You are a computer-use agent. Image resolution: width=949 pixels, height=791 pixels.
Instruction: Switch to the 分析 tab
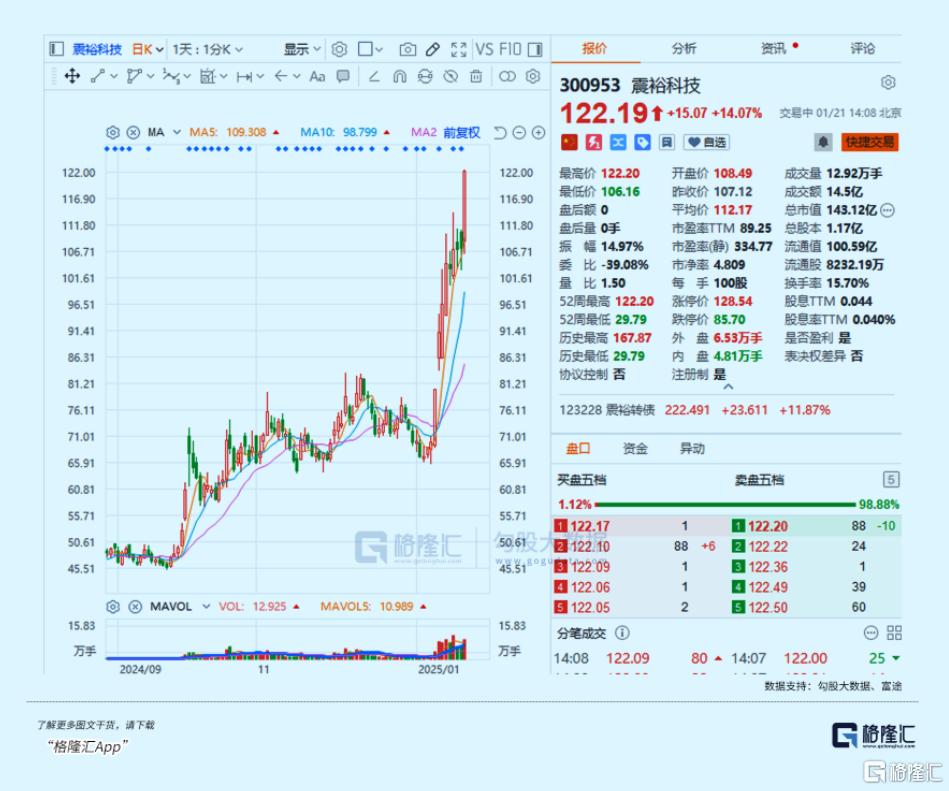click(684, 48)
